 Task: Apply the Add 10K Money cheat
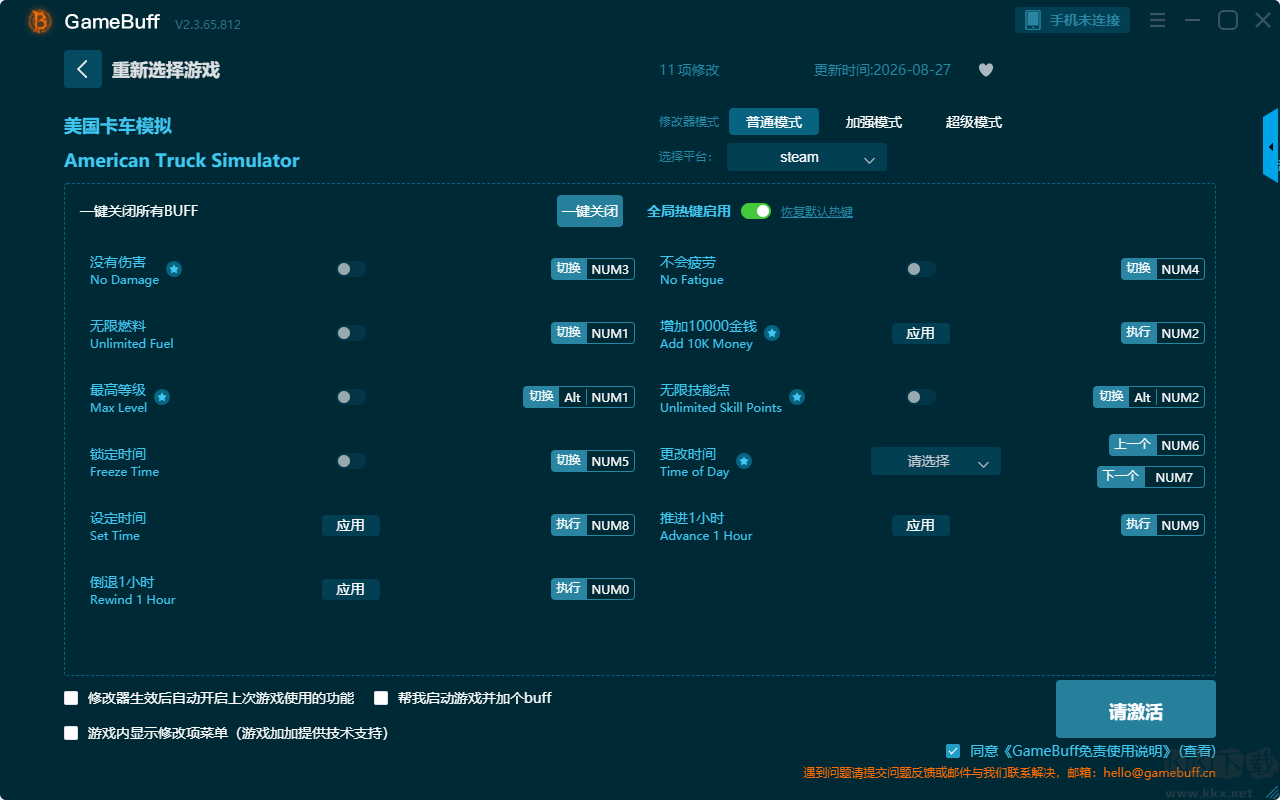921,333
